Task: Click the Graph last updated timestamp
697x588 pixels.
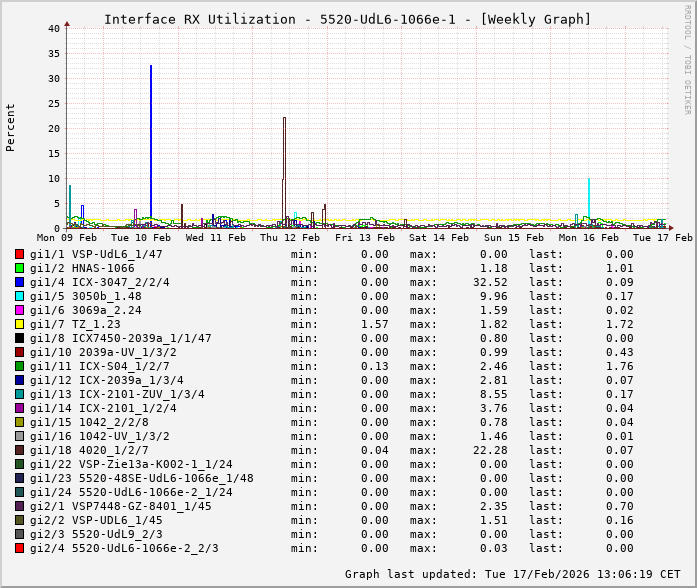Action: click(x=513, y=574)
